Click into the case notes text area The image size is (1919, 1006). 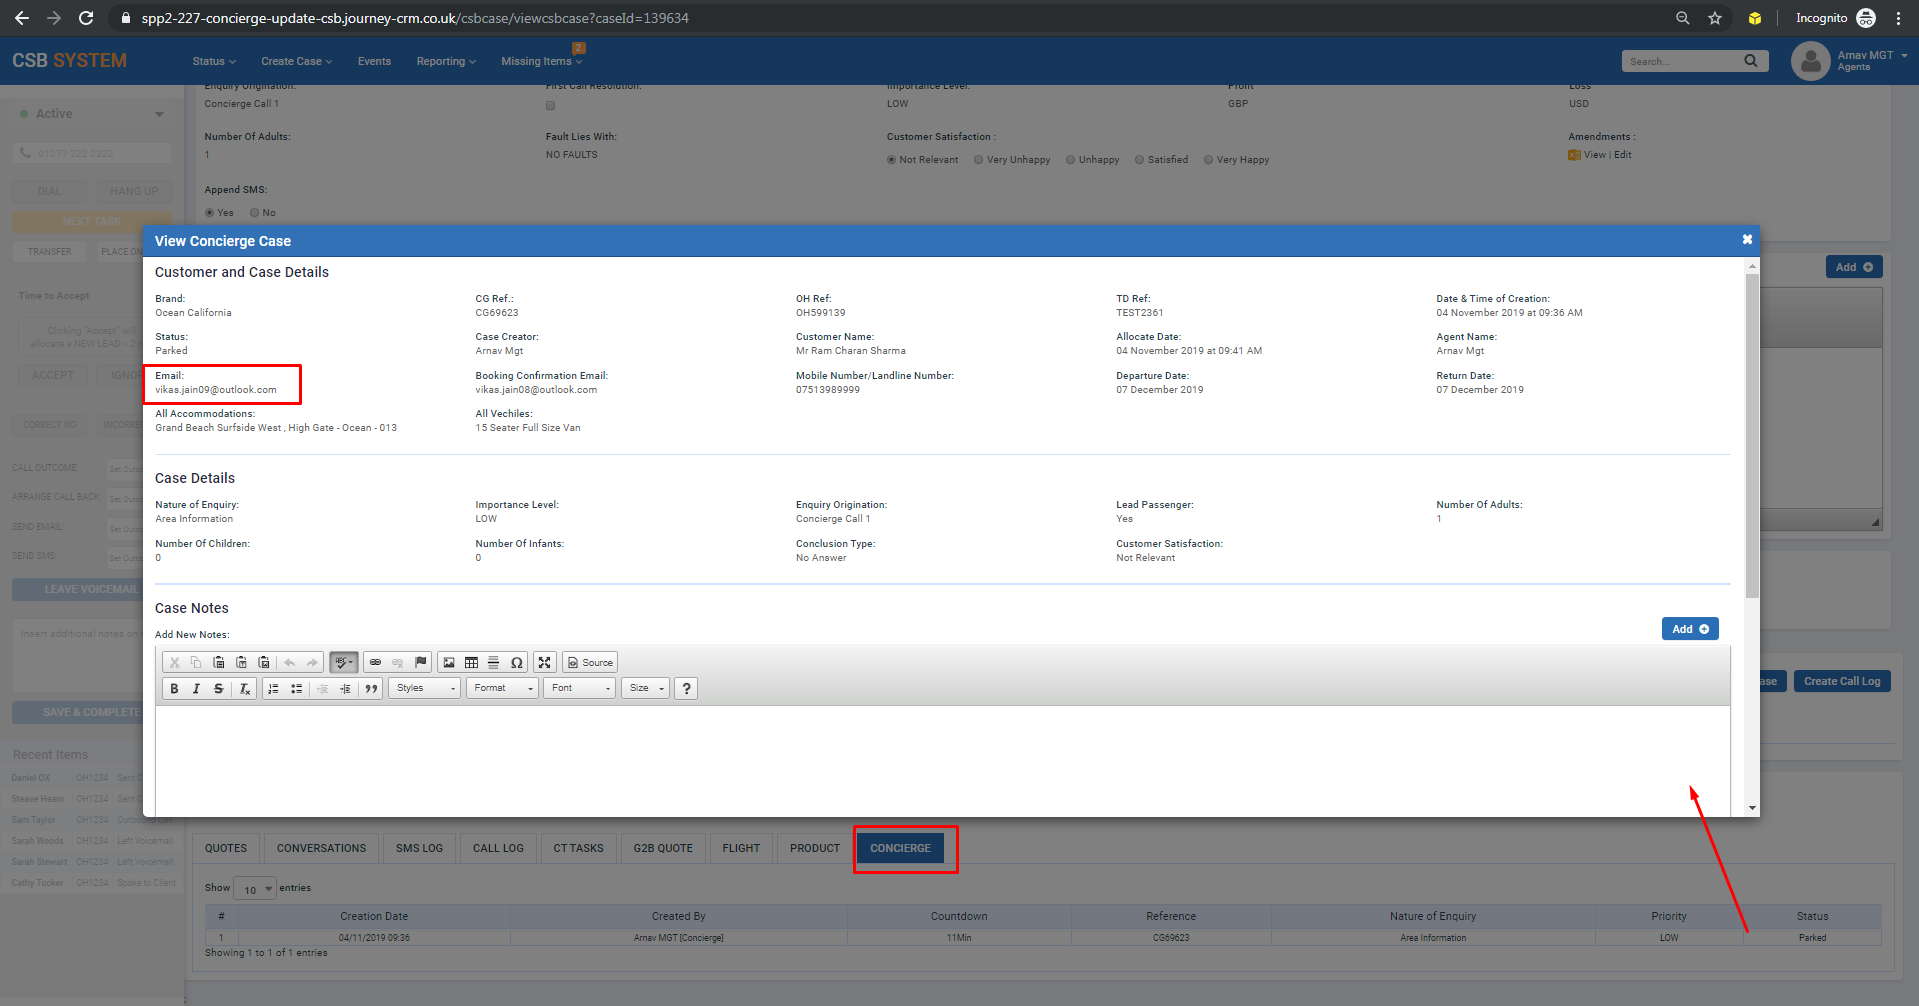click(x=942, y=760)
